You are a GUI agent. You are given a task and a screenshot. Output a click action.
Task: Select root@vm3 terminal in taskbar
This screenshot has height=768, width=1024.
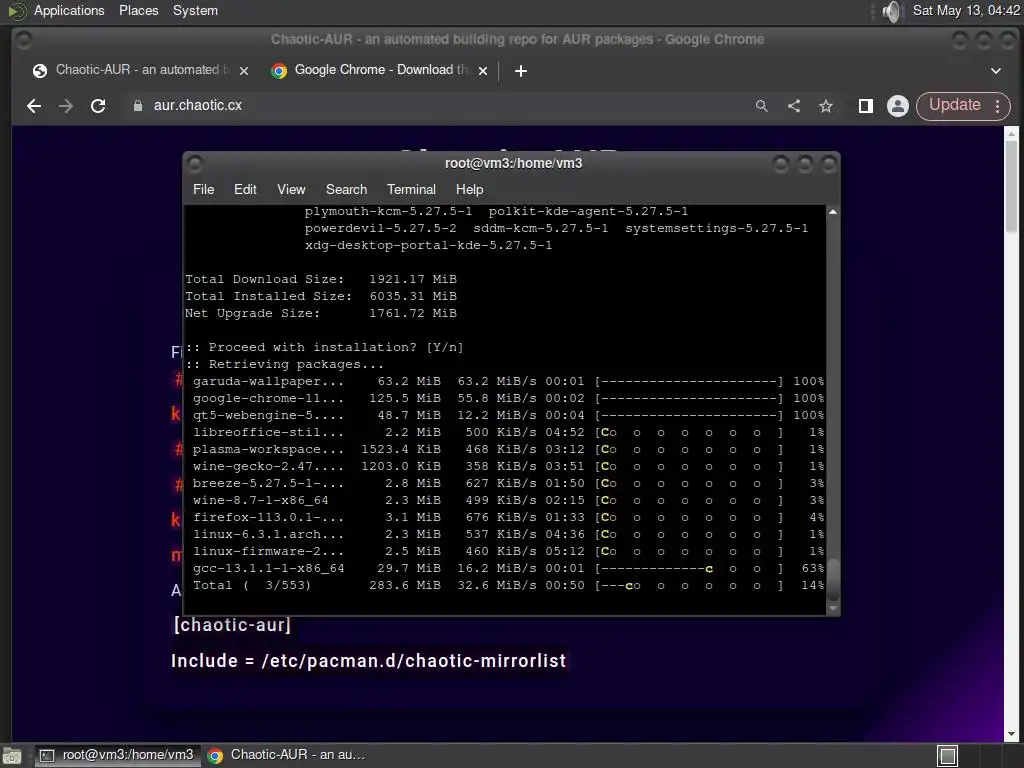point(116,755)
